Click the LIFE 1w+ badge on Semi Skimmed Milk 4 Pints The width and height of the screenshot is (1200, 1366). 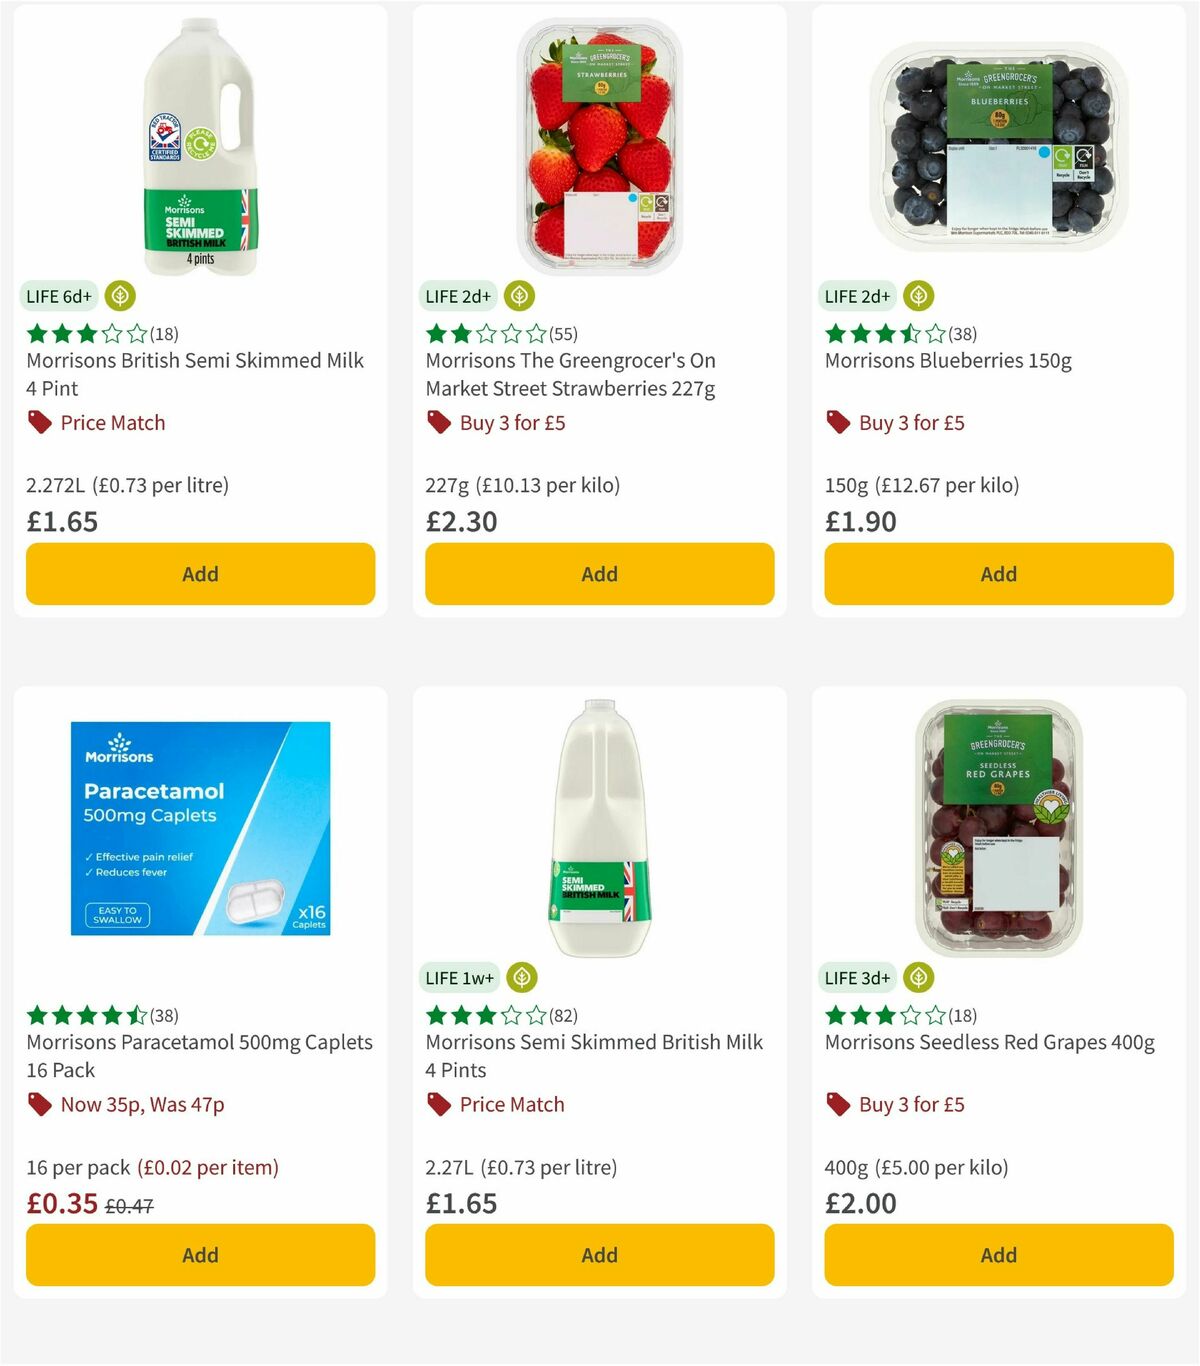459,978
